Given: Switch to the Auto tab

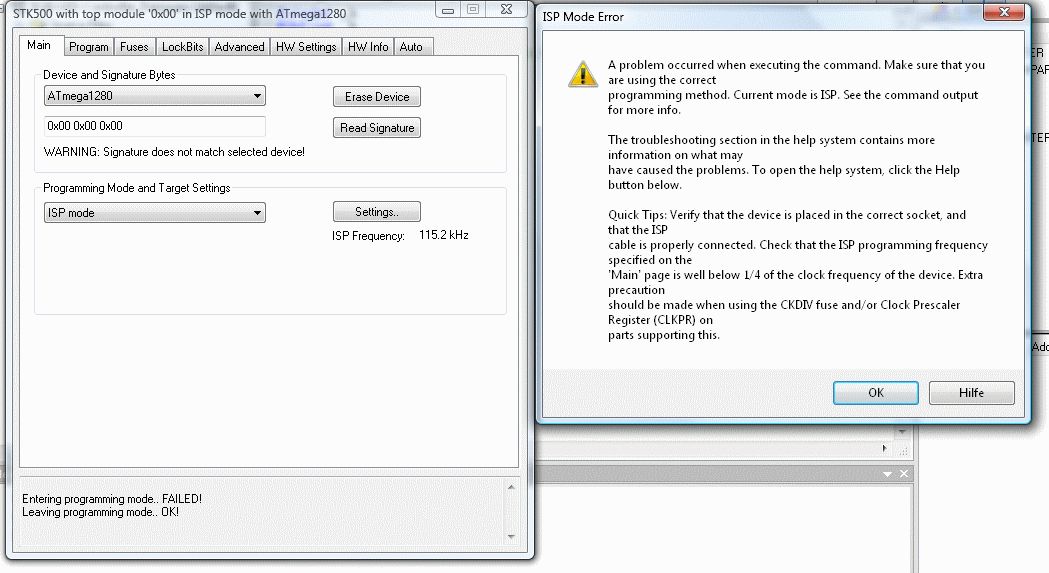Looking at the screenshot, I should pyautogui.click(x=411, y=46).
